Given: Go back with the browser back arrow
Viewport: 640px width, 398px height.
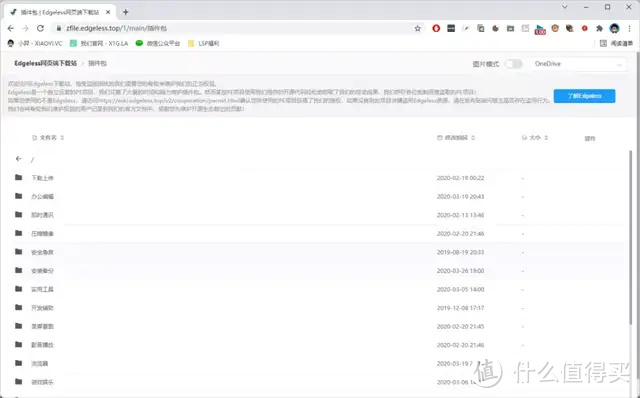Looking at the screenshot, I should click(x=11, y=28).
